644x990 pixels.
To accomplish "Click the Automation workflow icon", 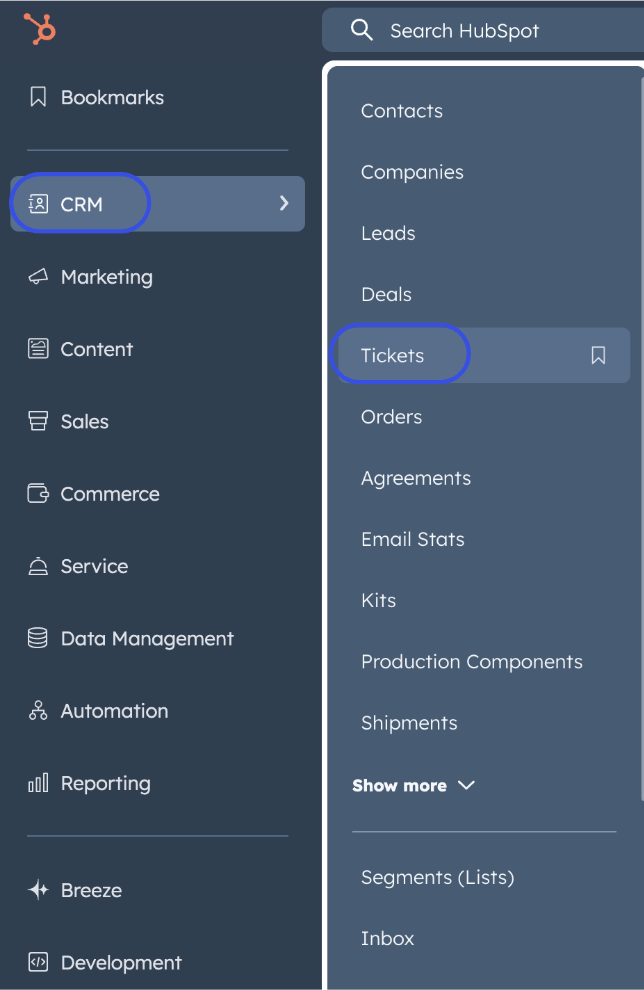I will point(38,711).
